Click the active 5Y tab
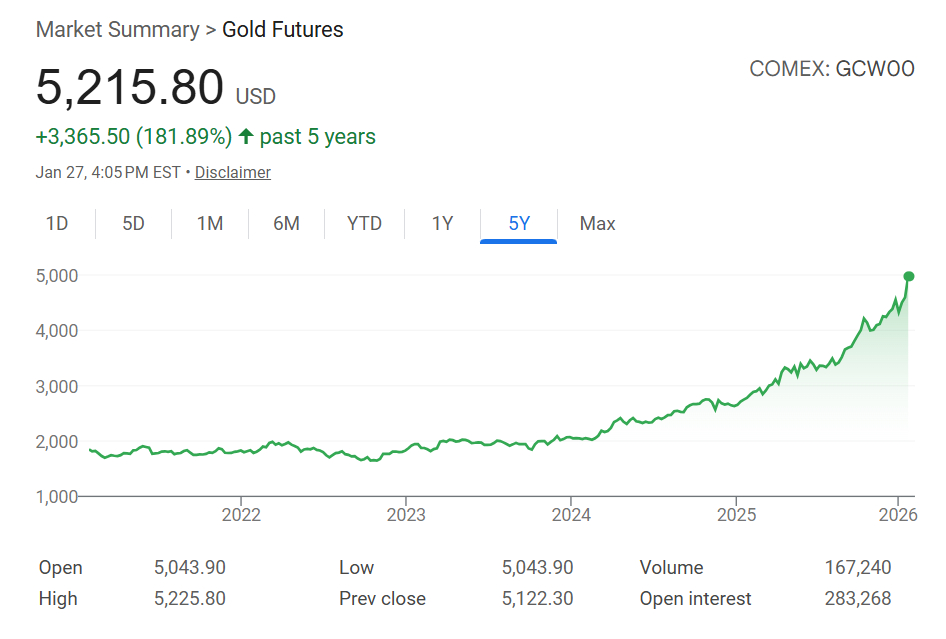 pos(519,223)
